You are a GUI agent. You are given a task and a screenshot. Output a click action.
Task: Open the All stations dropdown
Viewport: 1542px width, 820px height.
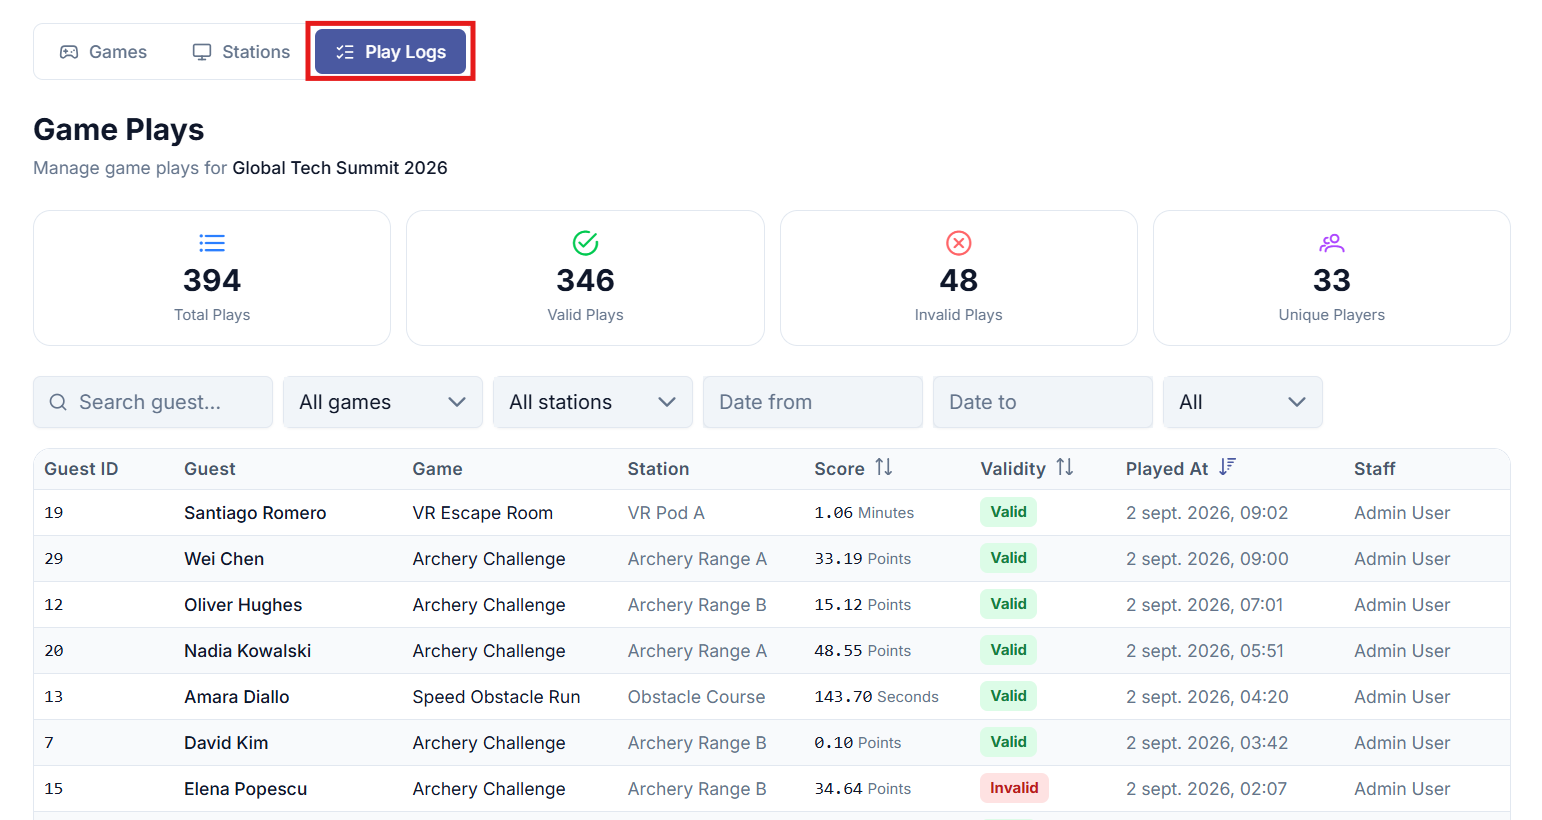click(x=593, y=402)
